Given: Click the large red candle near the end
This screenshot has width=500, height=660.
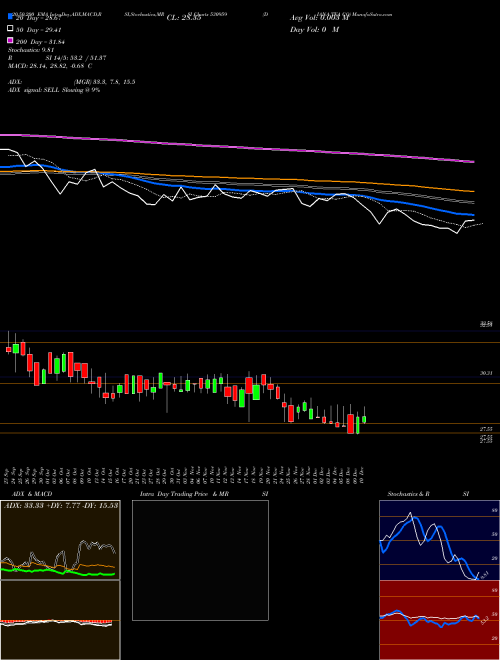Looking at the screenshot, I should 351,424.
